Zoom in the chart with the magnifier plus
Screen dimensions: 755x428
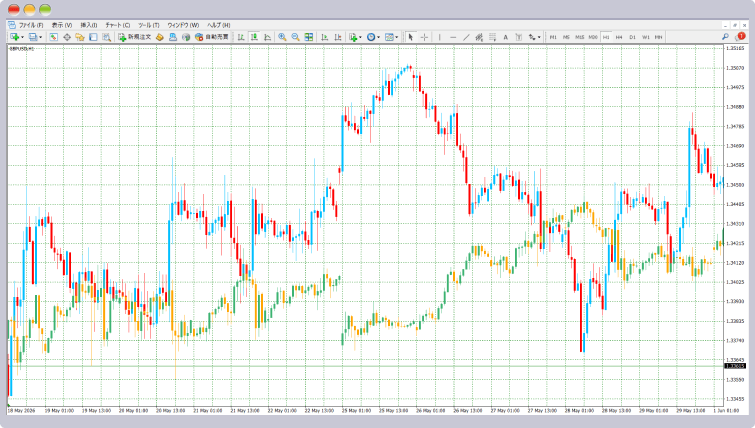coord(282,37)
